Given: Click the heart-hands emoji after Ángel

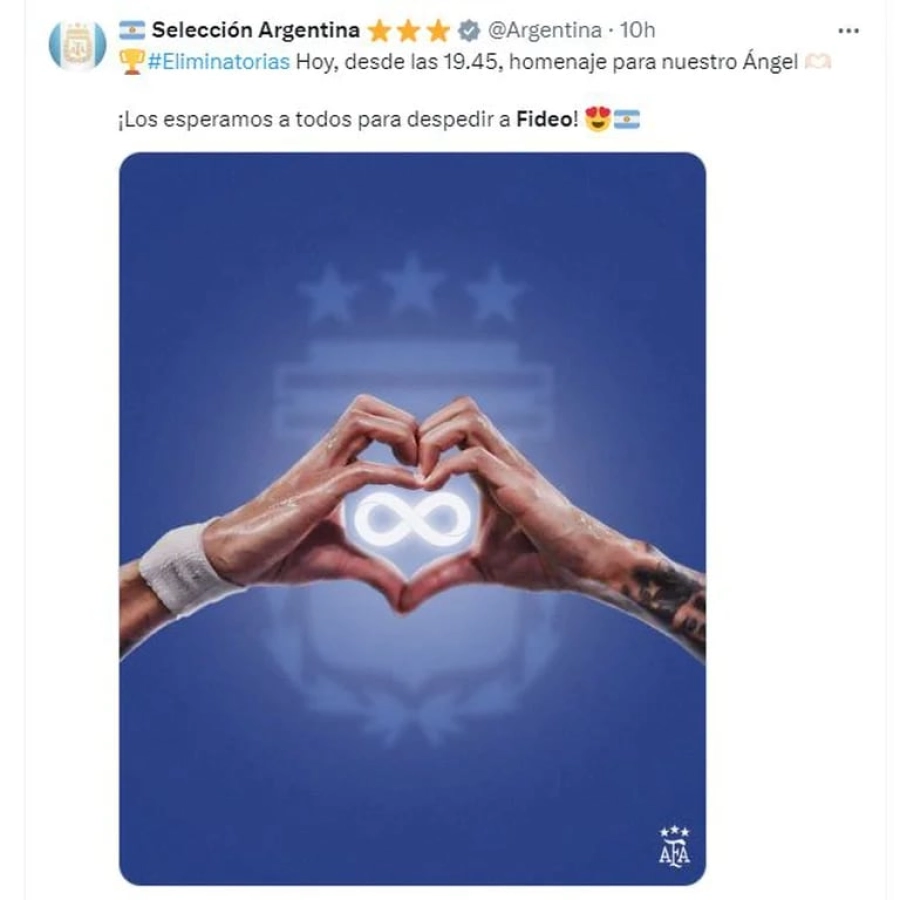Looking at the screenshot, I should coord(818,61).
